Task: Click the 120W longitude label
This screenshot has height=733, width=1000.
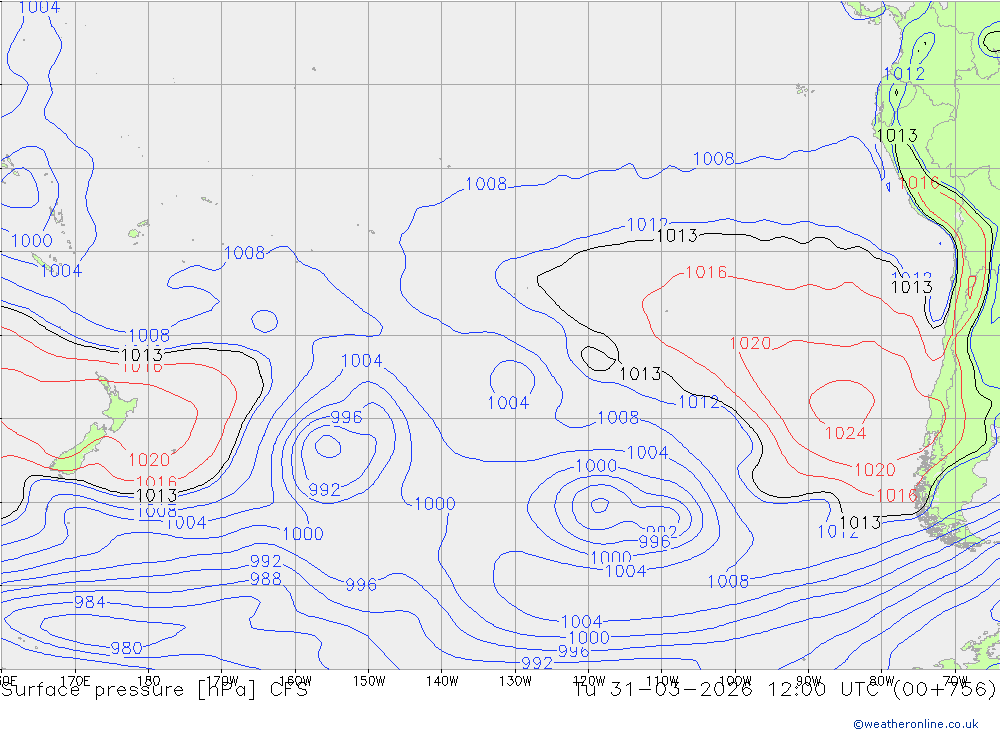Action: point(588,681)
